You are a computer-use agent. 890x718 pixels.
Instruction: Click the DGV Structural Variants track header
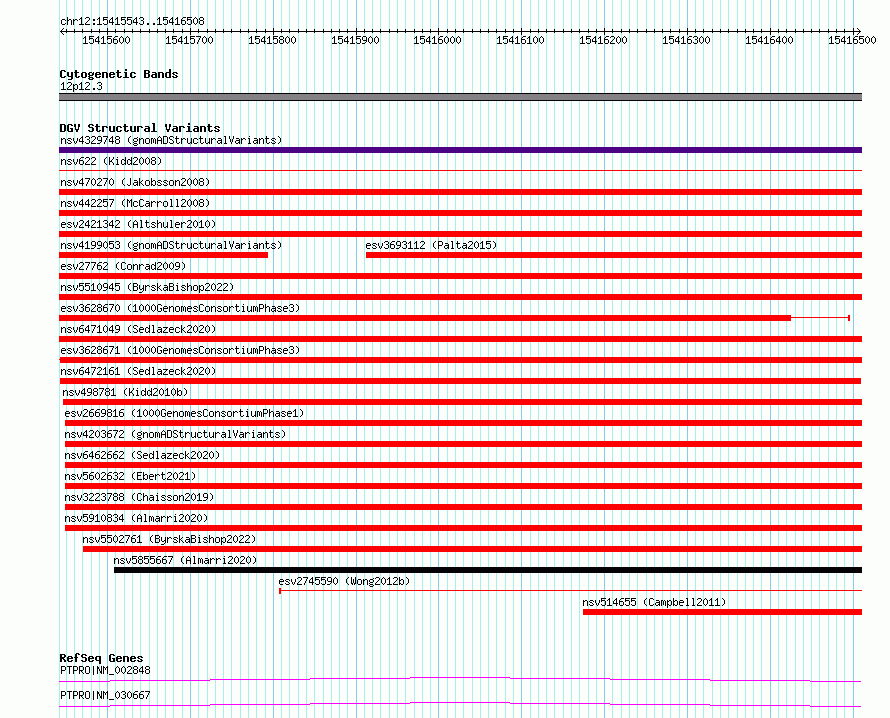(x=140, y=128)
